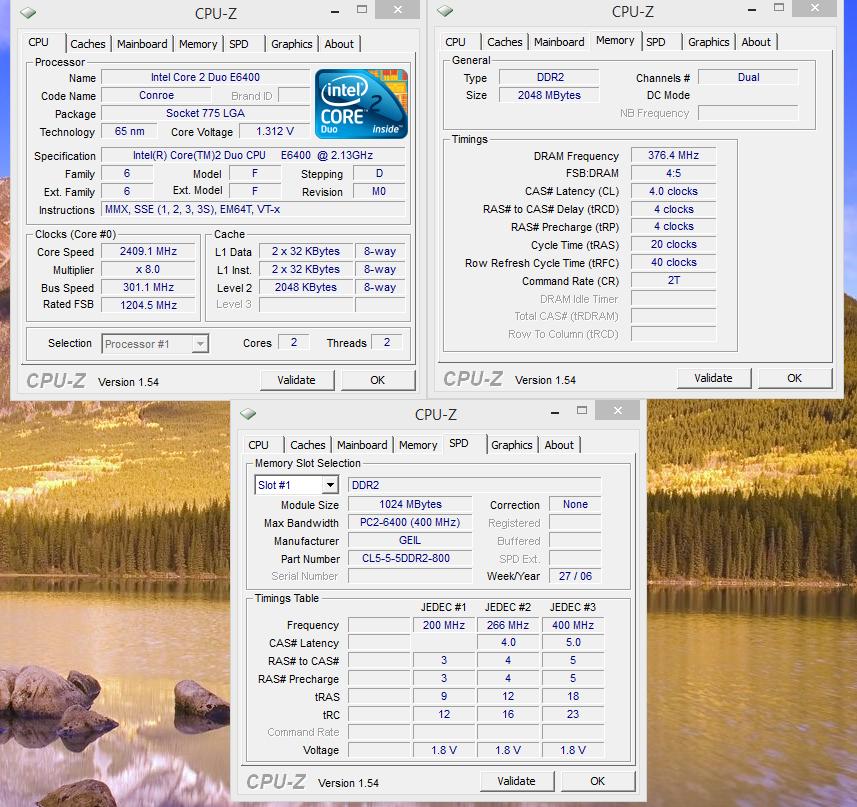The image size is (857, 807).
Task: Click the 'None' correction value
Action: 575,504
